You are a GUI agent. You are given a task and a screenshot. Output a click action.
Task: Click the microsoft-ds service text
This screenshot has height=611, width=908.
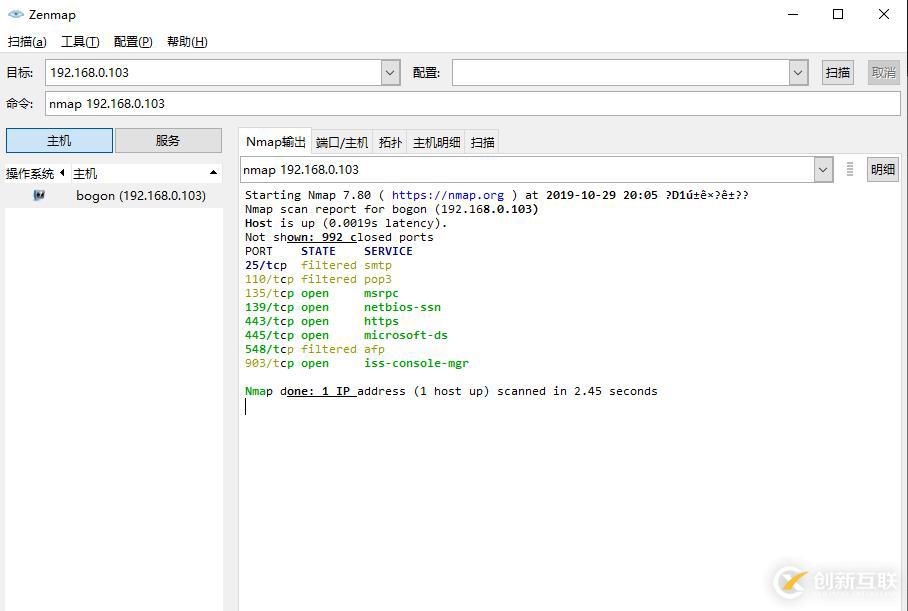coord(405,335)
